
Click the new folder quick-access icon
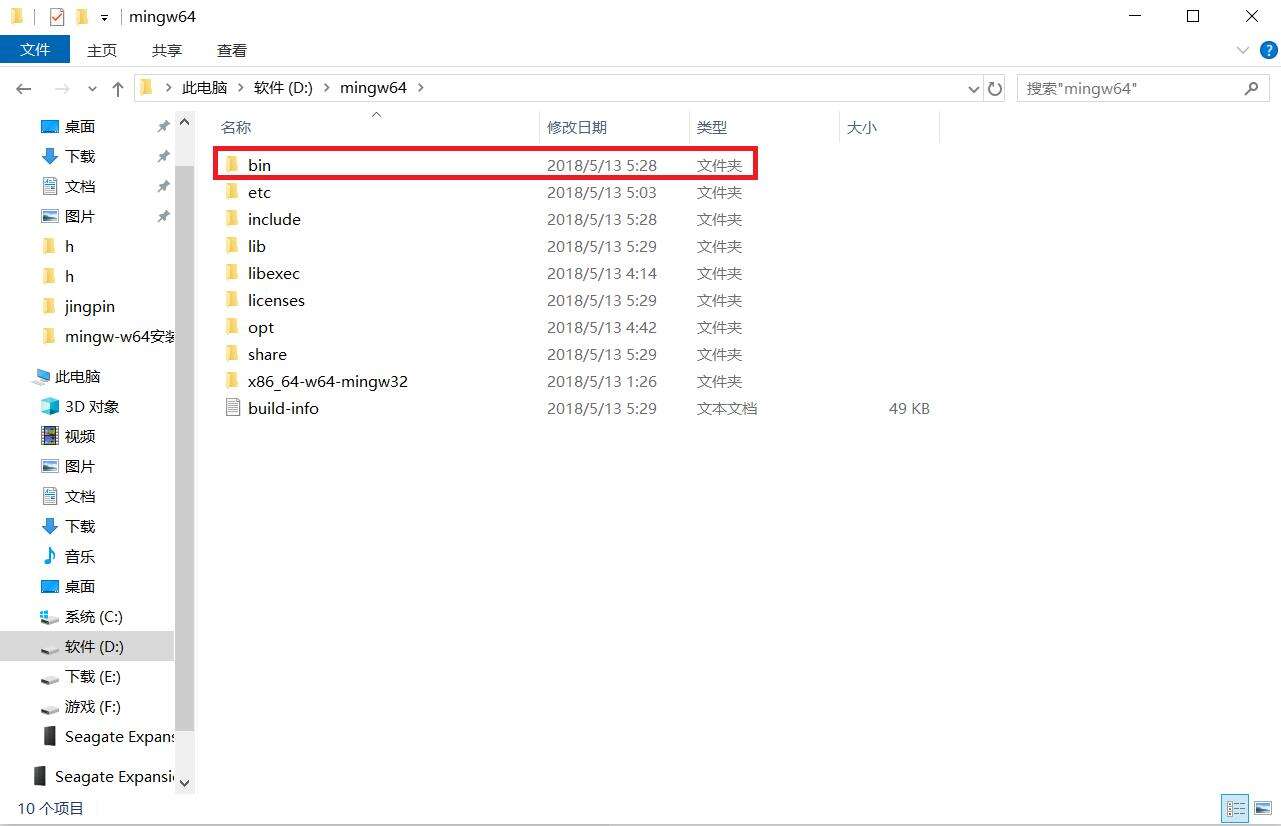tap(81, 16)
